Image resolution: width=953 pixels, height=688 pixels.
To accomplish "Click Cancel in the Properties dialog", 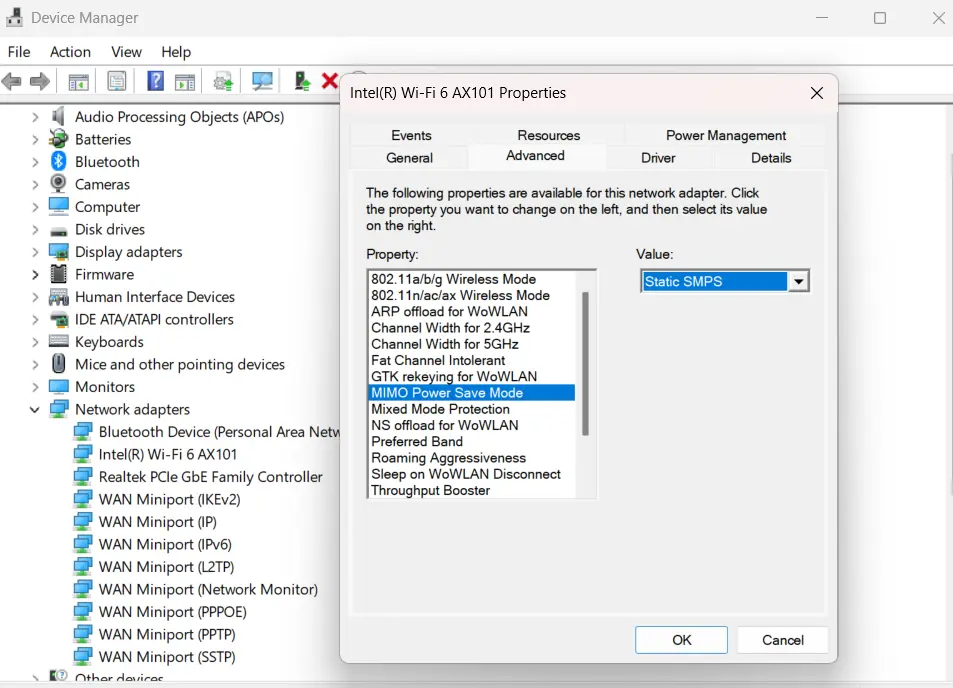I will pyautogui.click(x=782, y=640).
